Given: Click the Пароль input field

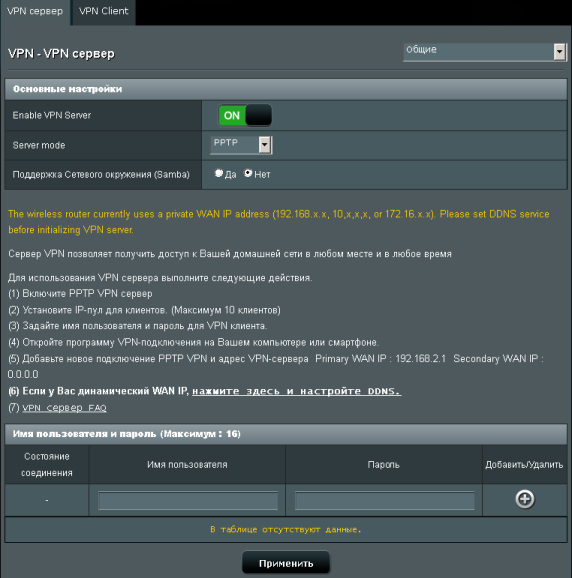Looking at the screenshot, I should [384, 500].
